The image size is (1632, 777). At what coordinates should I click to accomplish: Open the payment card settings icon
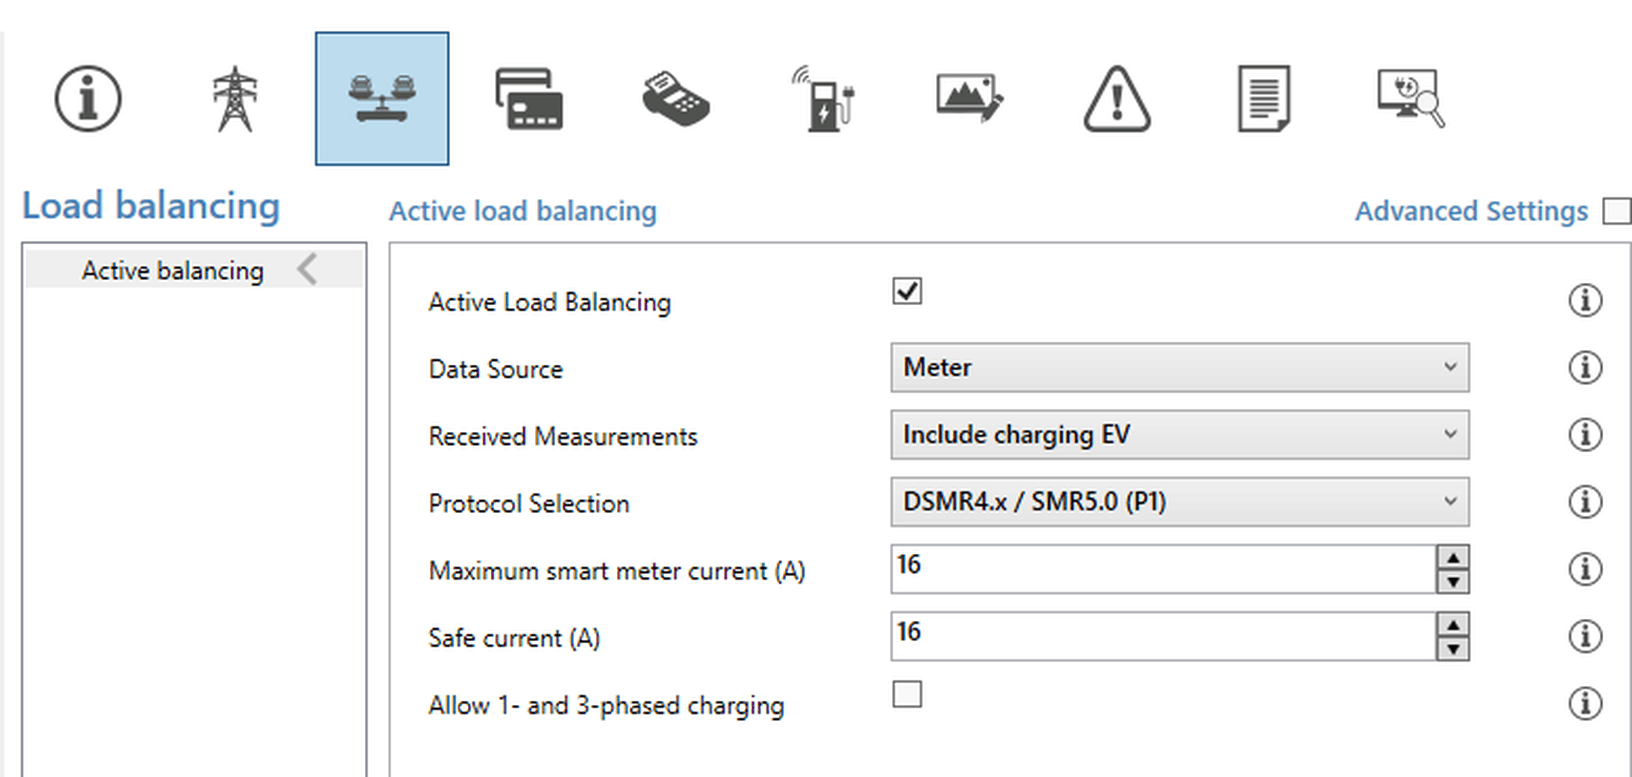coord(529,99)
